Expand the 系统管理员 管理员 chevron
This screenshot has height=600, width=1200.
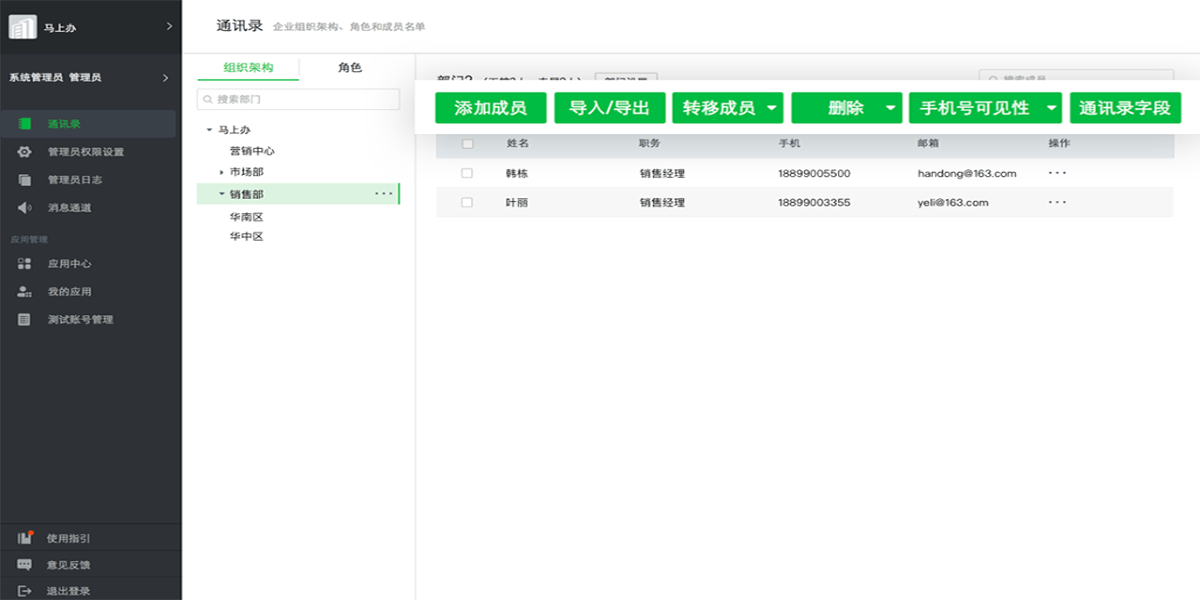click(165, 78)
